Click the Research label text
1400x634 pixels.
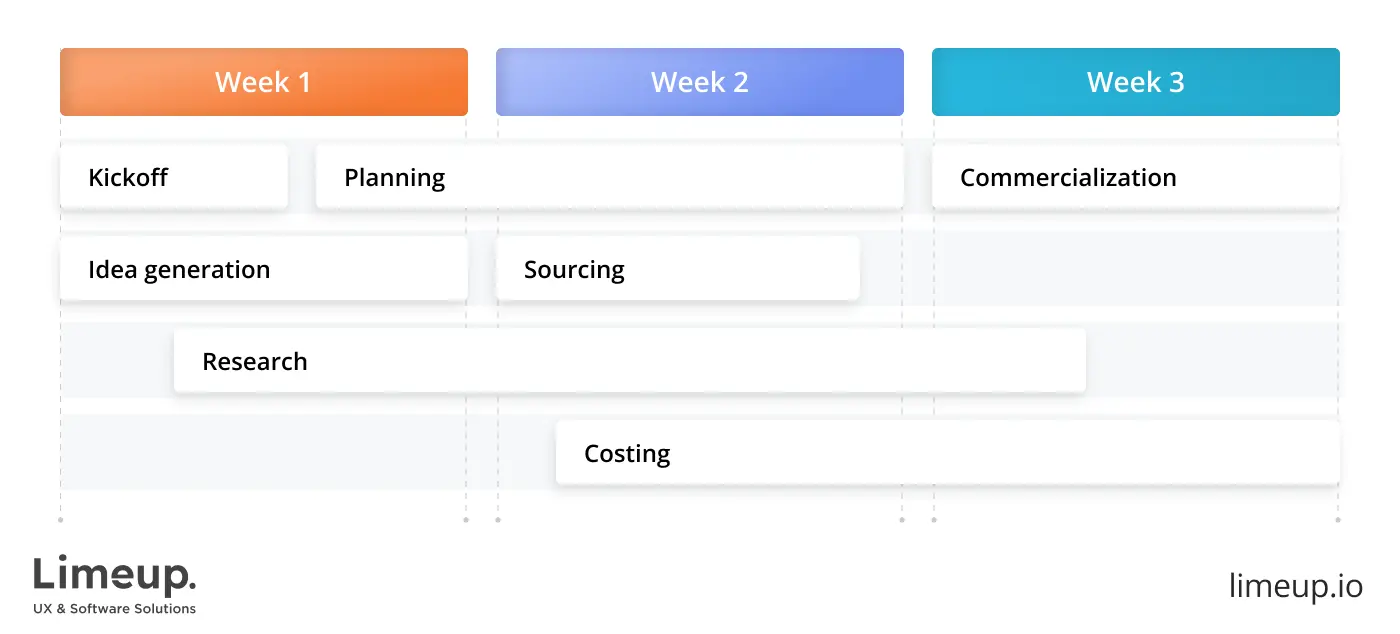255,361
